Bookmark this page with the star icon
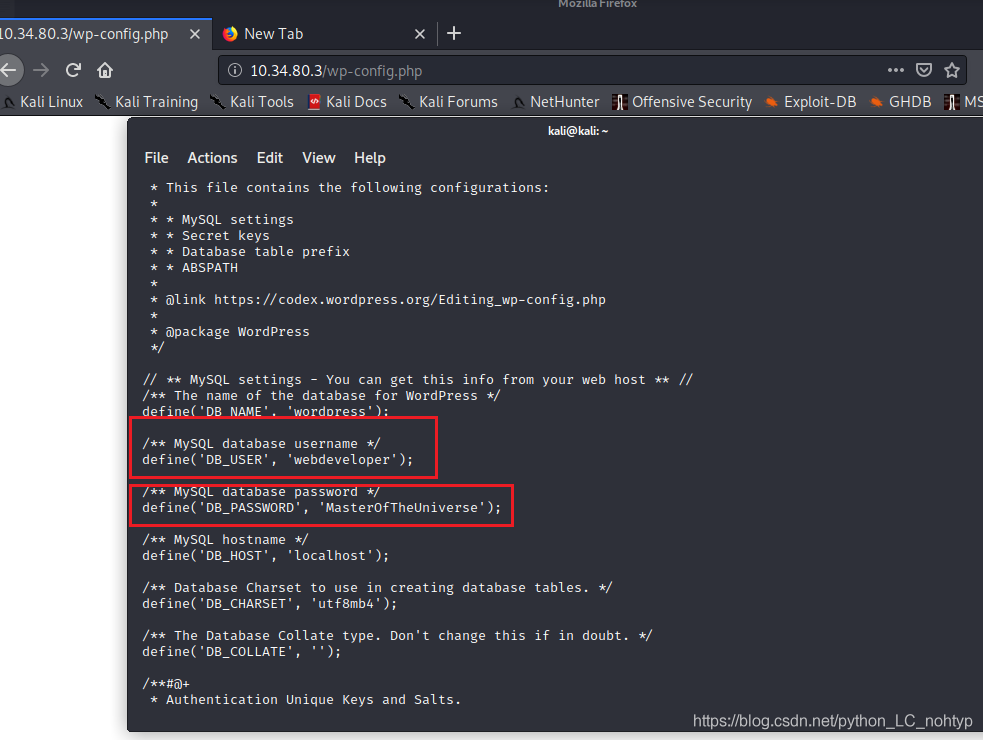 (x=952, y=70)
